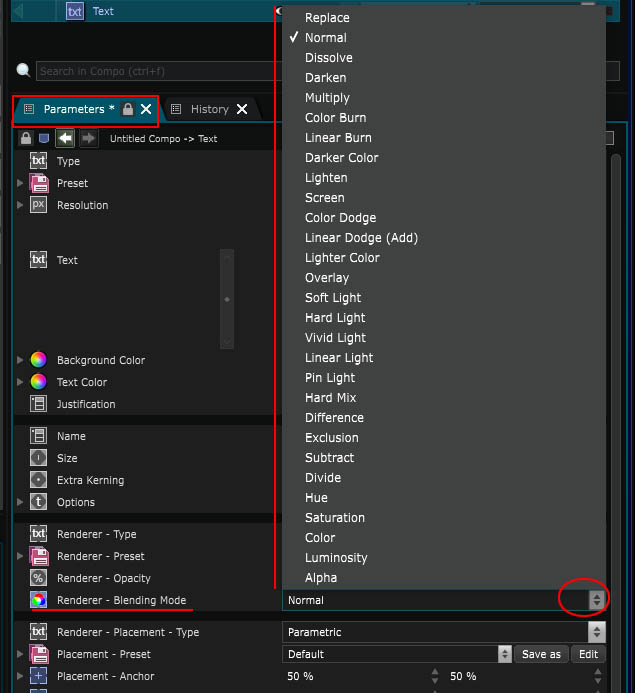635x693 pixels.
Task: Select Multiply from the blending mode list
Action: 327,98
